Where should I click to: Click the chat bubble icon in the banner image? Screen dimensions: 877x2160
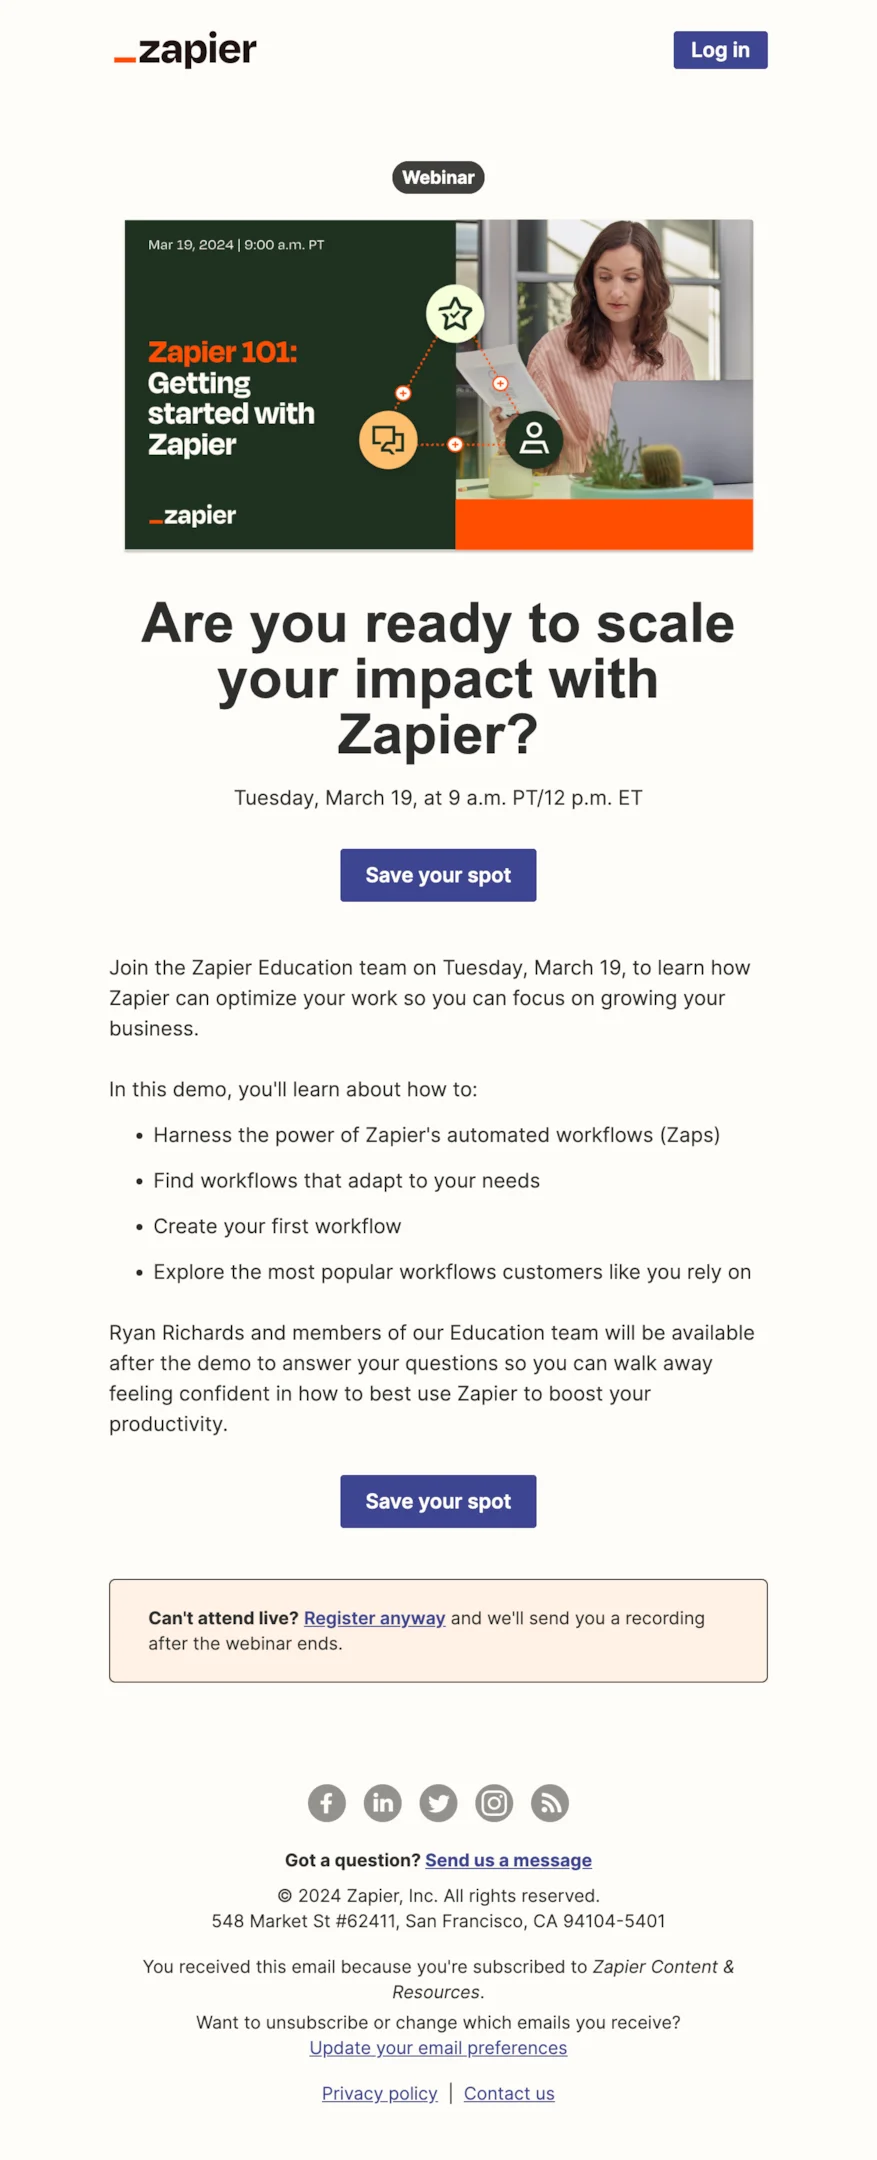coord(388,439)
